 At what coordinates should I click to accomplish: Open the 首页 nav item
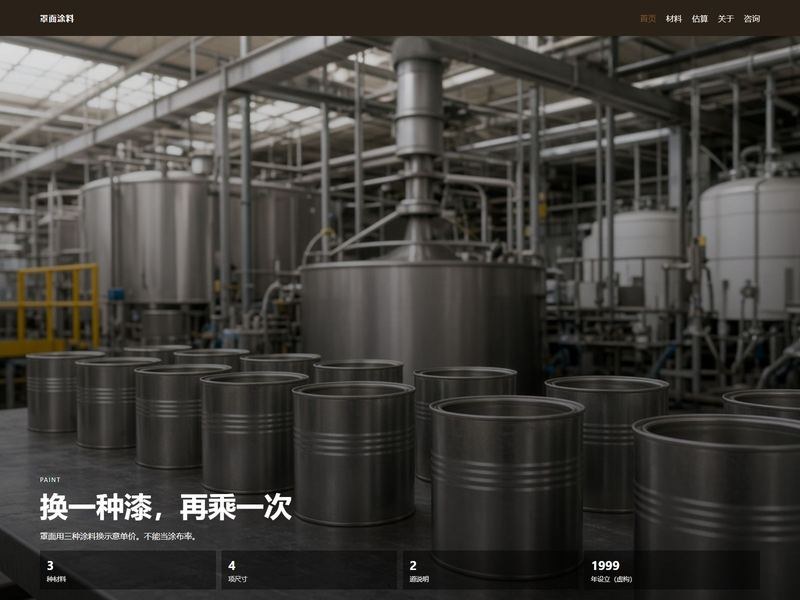pos(648,18)
